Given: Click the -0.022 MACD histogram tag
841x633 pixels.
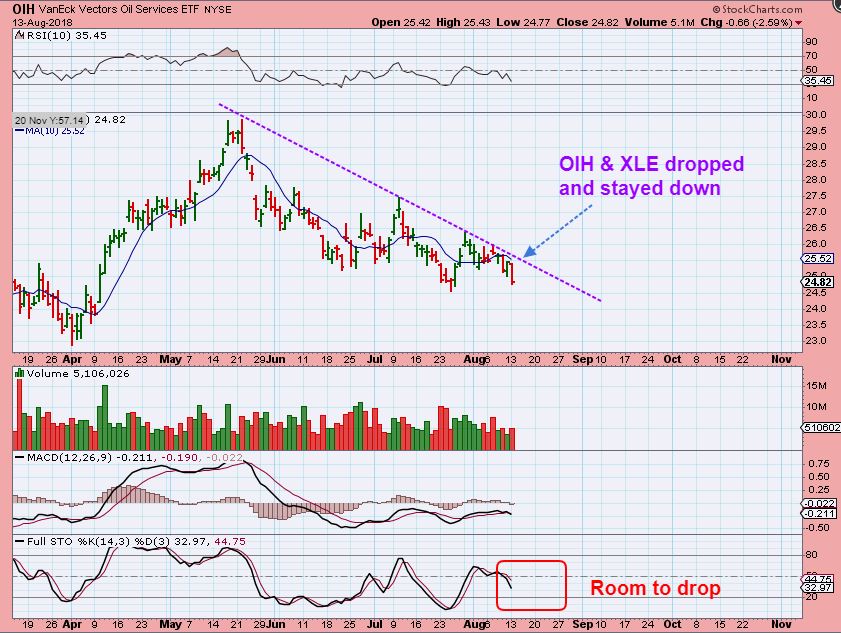Looking at the screenshot, I should 819,503.
